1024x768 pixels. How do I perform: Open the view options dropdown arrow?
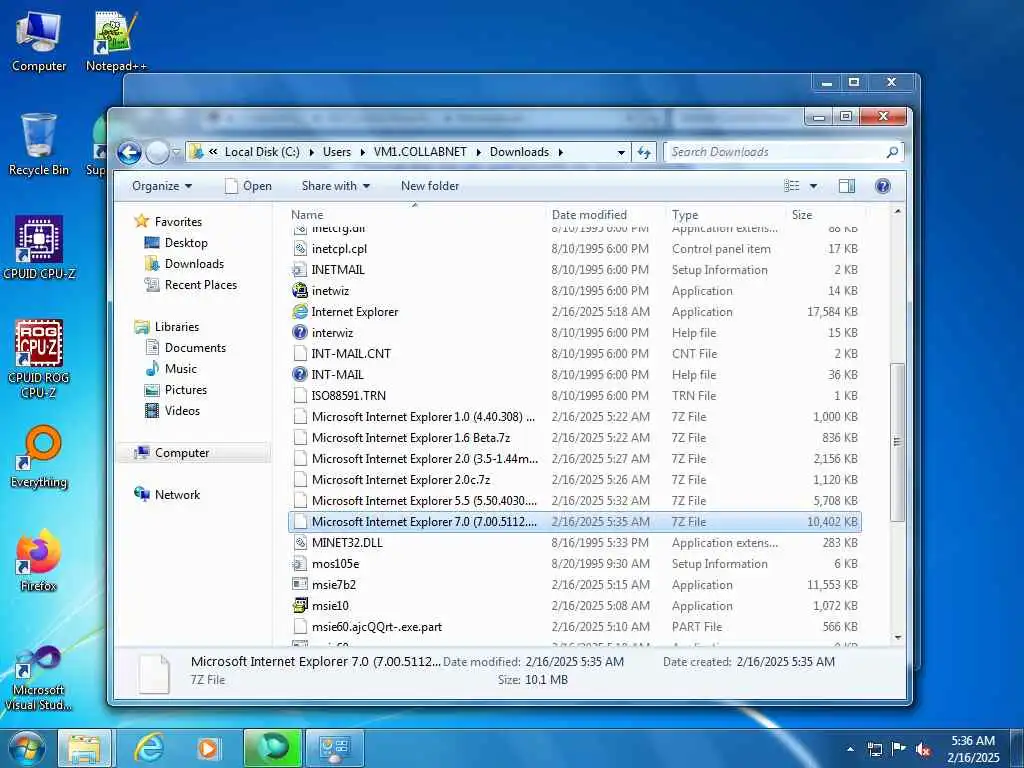(x=814, y=186)
